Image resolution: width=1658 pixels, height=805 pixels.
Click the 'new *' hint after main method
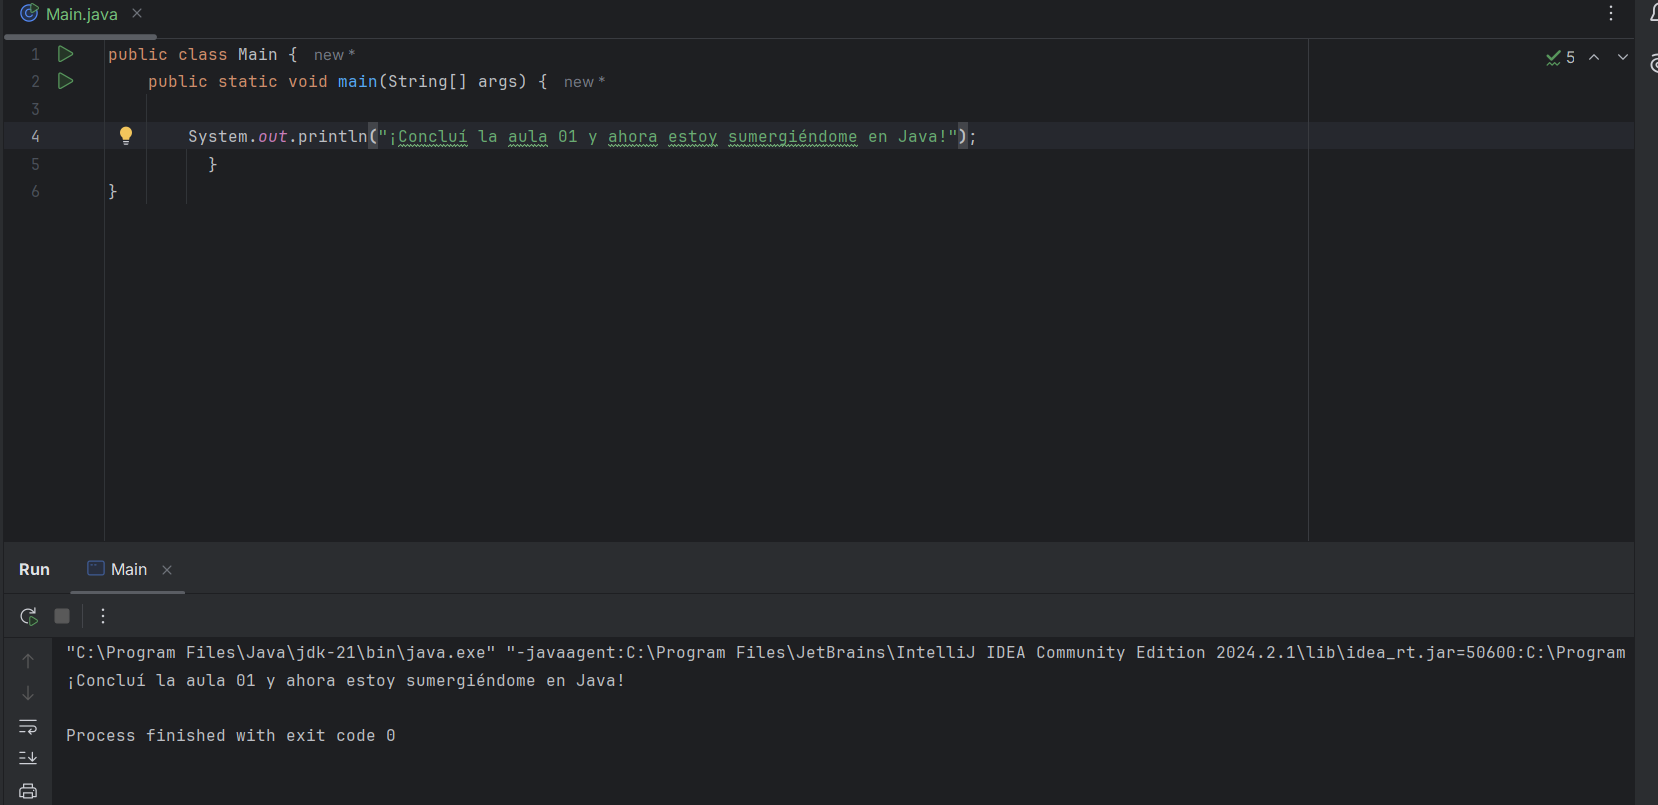click(584, 82)
